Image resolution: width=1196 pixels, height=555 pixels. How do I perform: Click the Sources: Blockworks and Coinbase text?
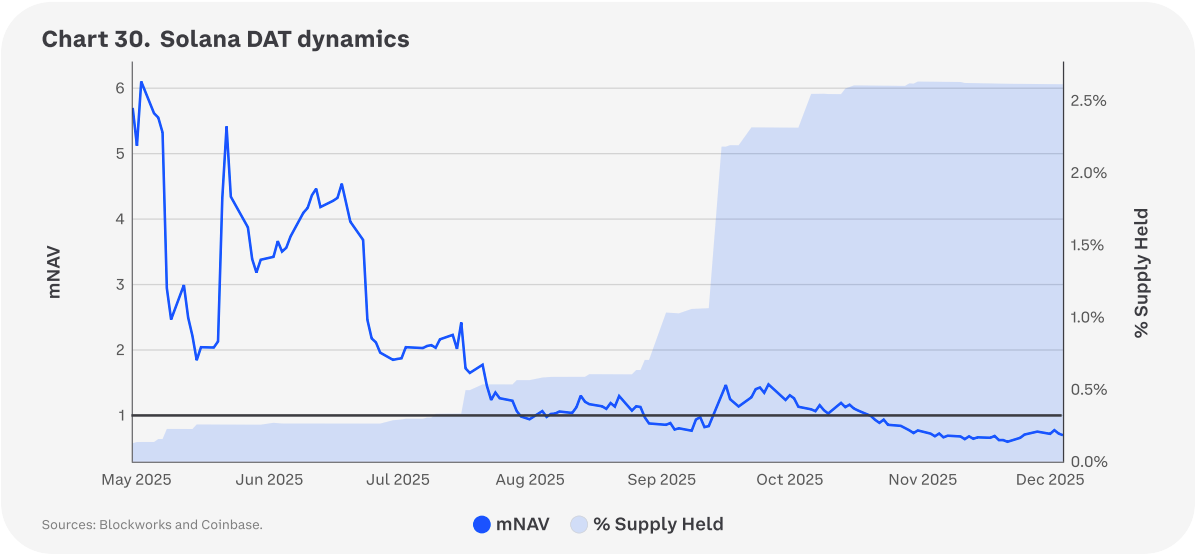[x=152, y=525]
